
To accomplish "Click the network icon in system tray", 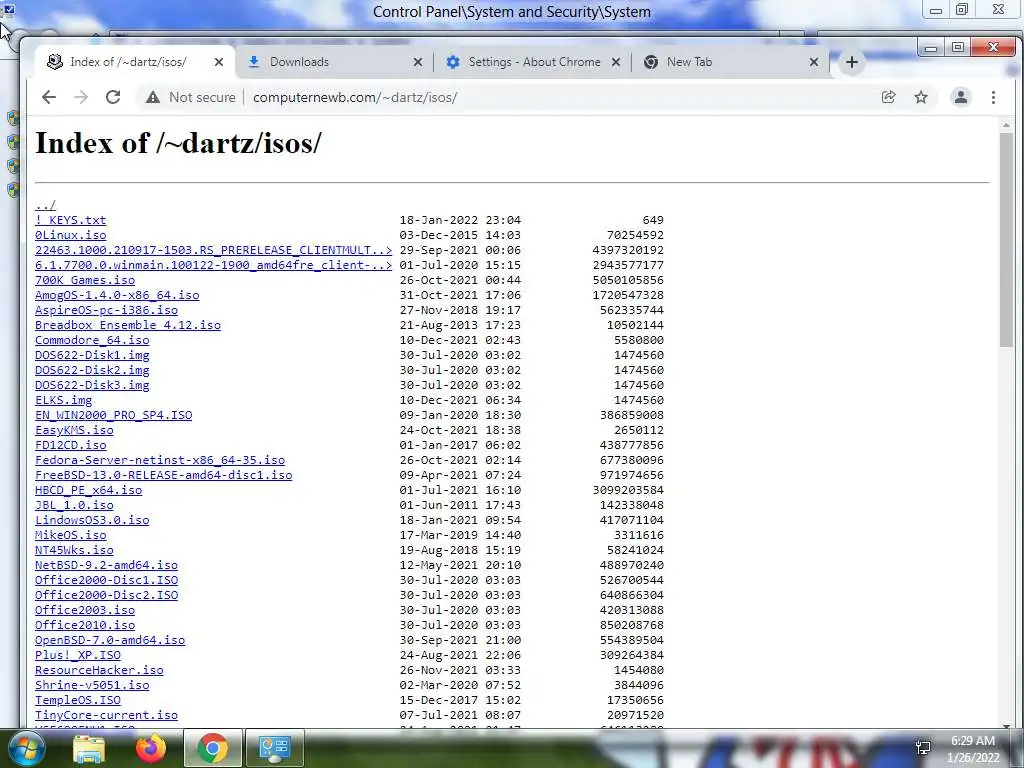I will tap(923, 748).
